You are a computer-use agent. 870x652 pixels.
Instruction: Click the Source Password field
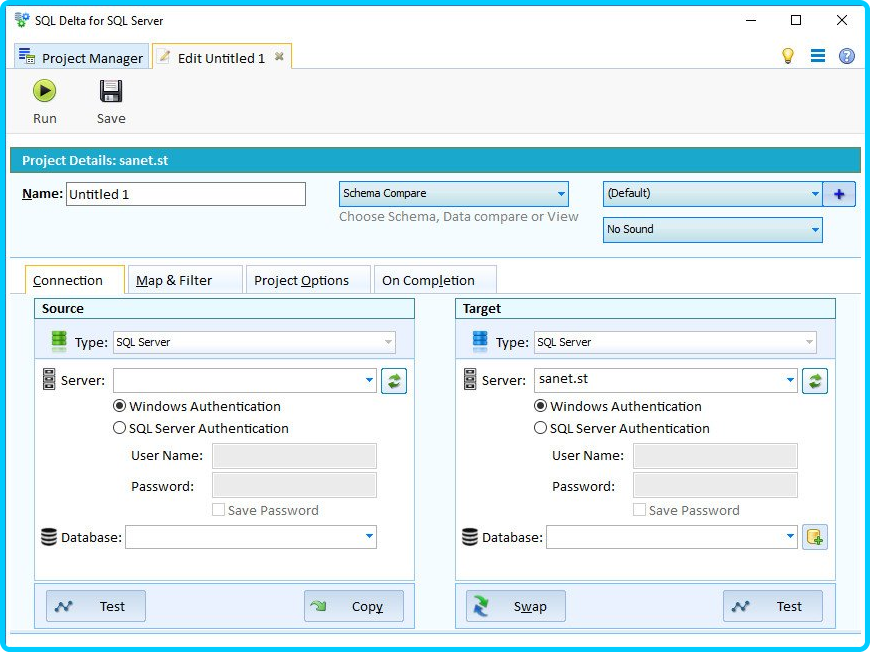tap(294, 486)
